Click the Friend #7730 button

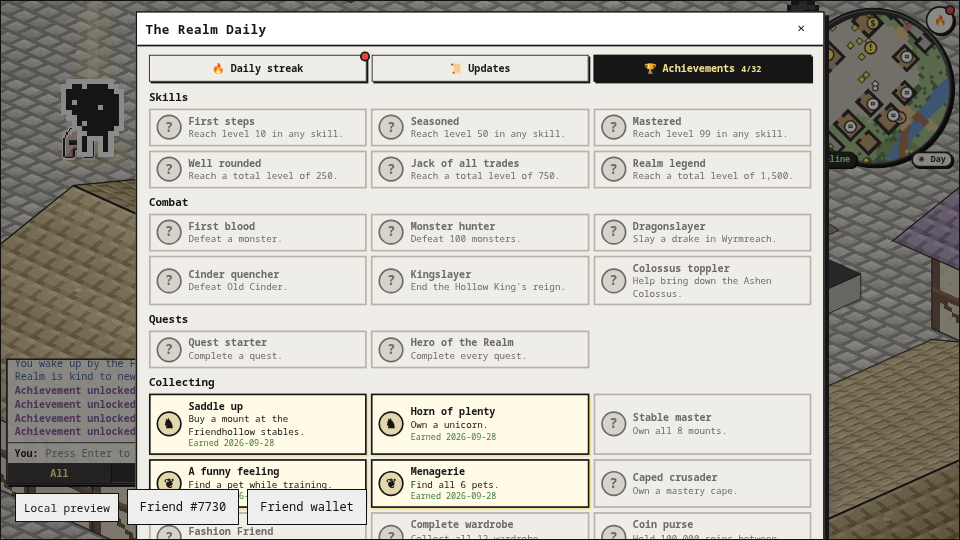pos(182,507)
